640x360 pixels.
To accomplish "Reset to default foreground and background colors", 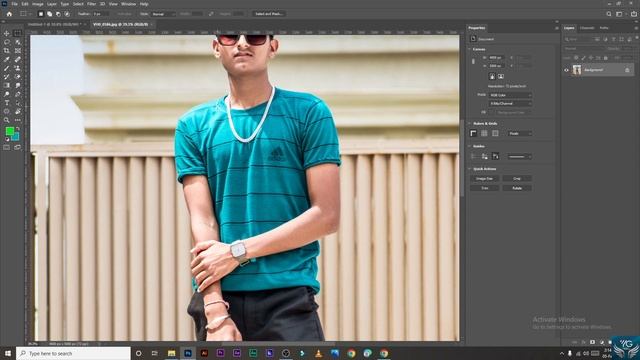I will (x=7, y=140).
